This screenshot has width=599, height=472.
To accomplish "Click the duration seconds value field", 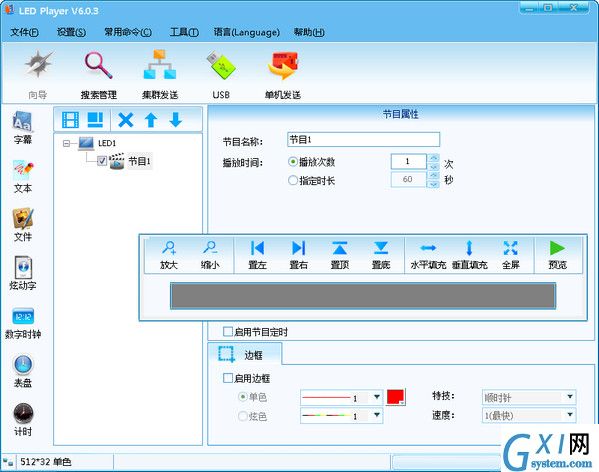I will pyautogui.click(x=408, y=179).
